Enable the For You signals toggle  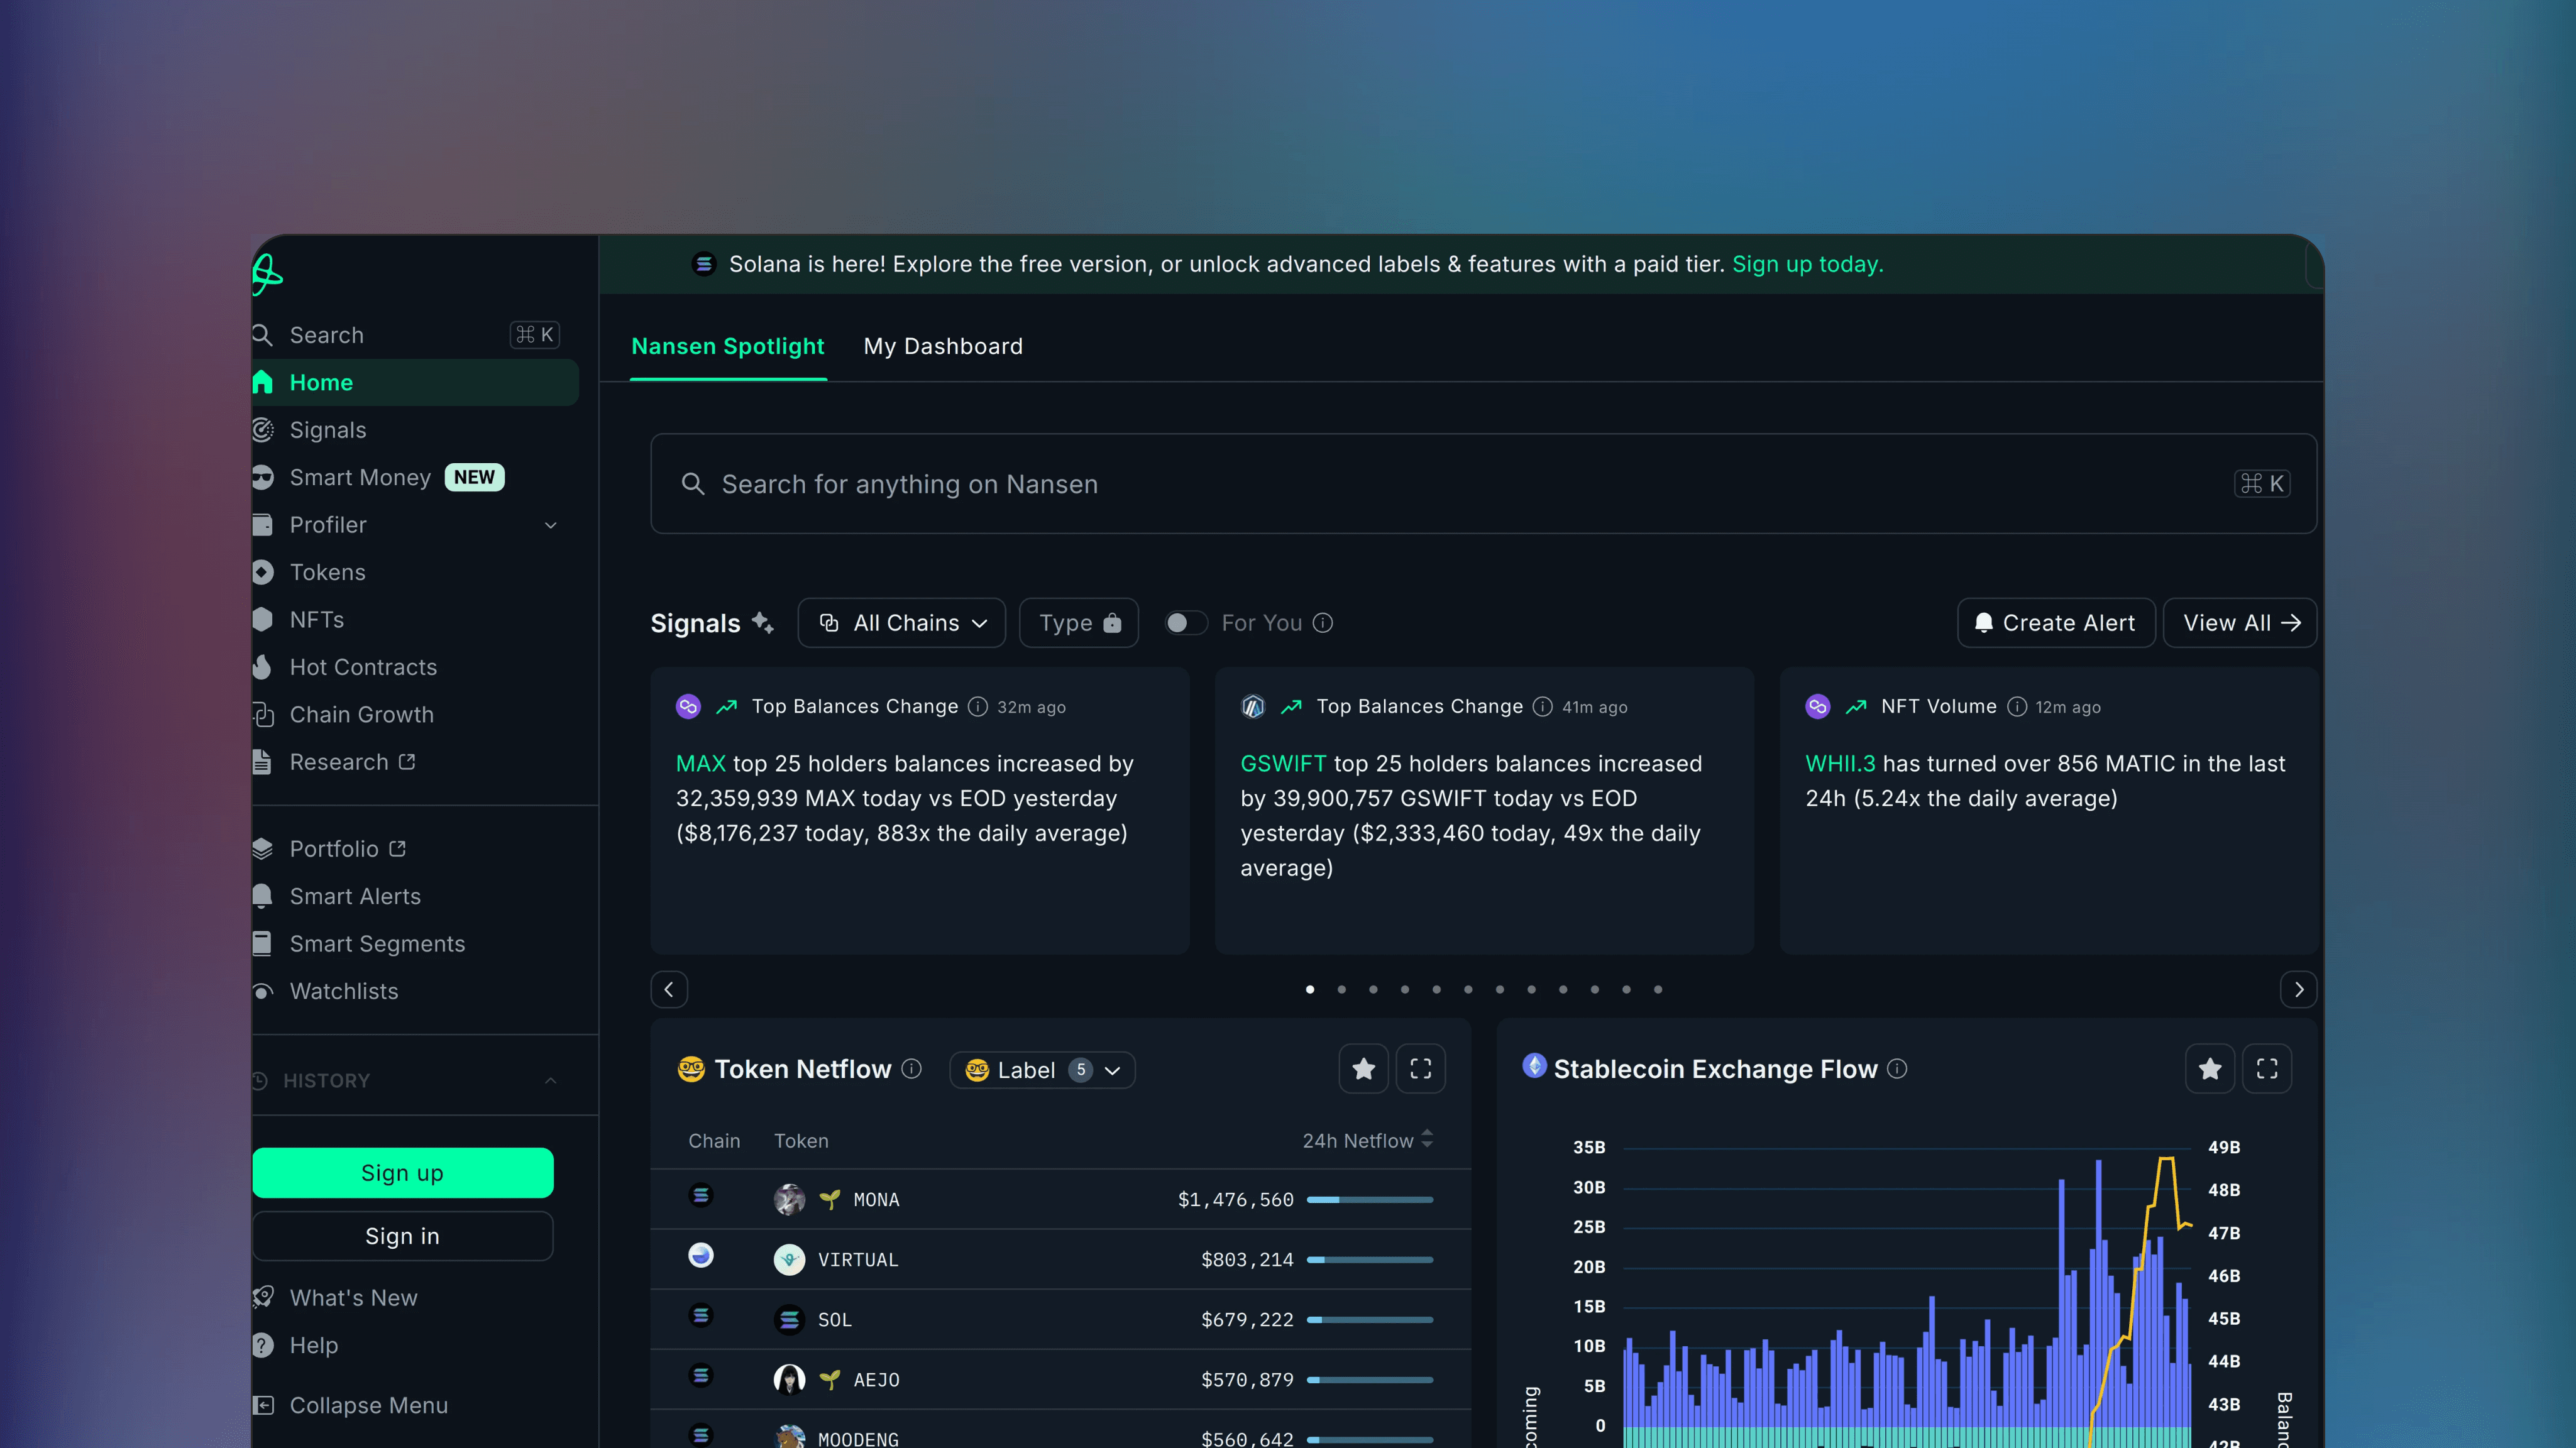click(1186, 622)
